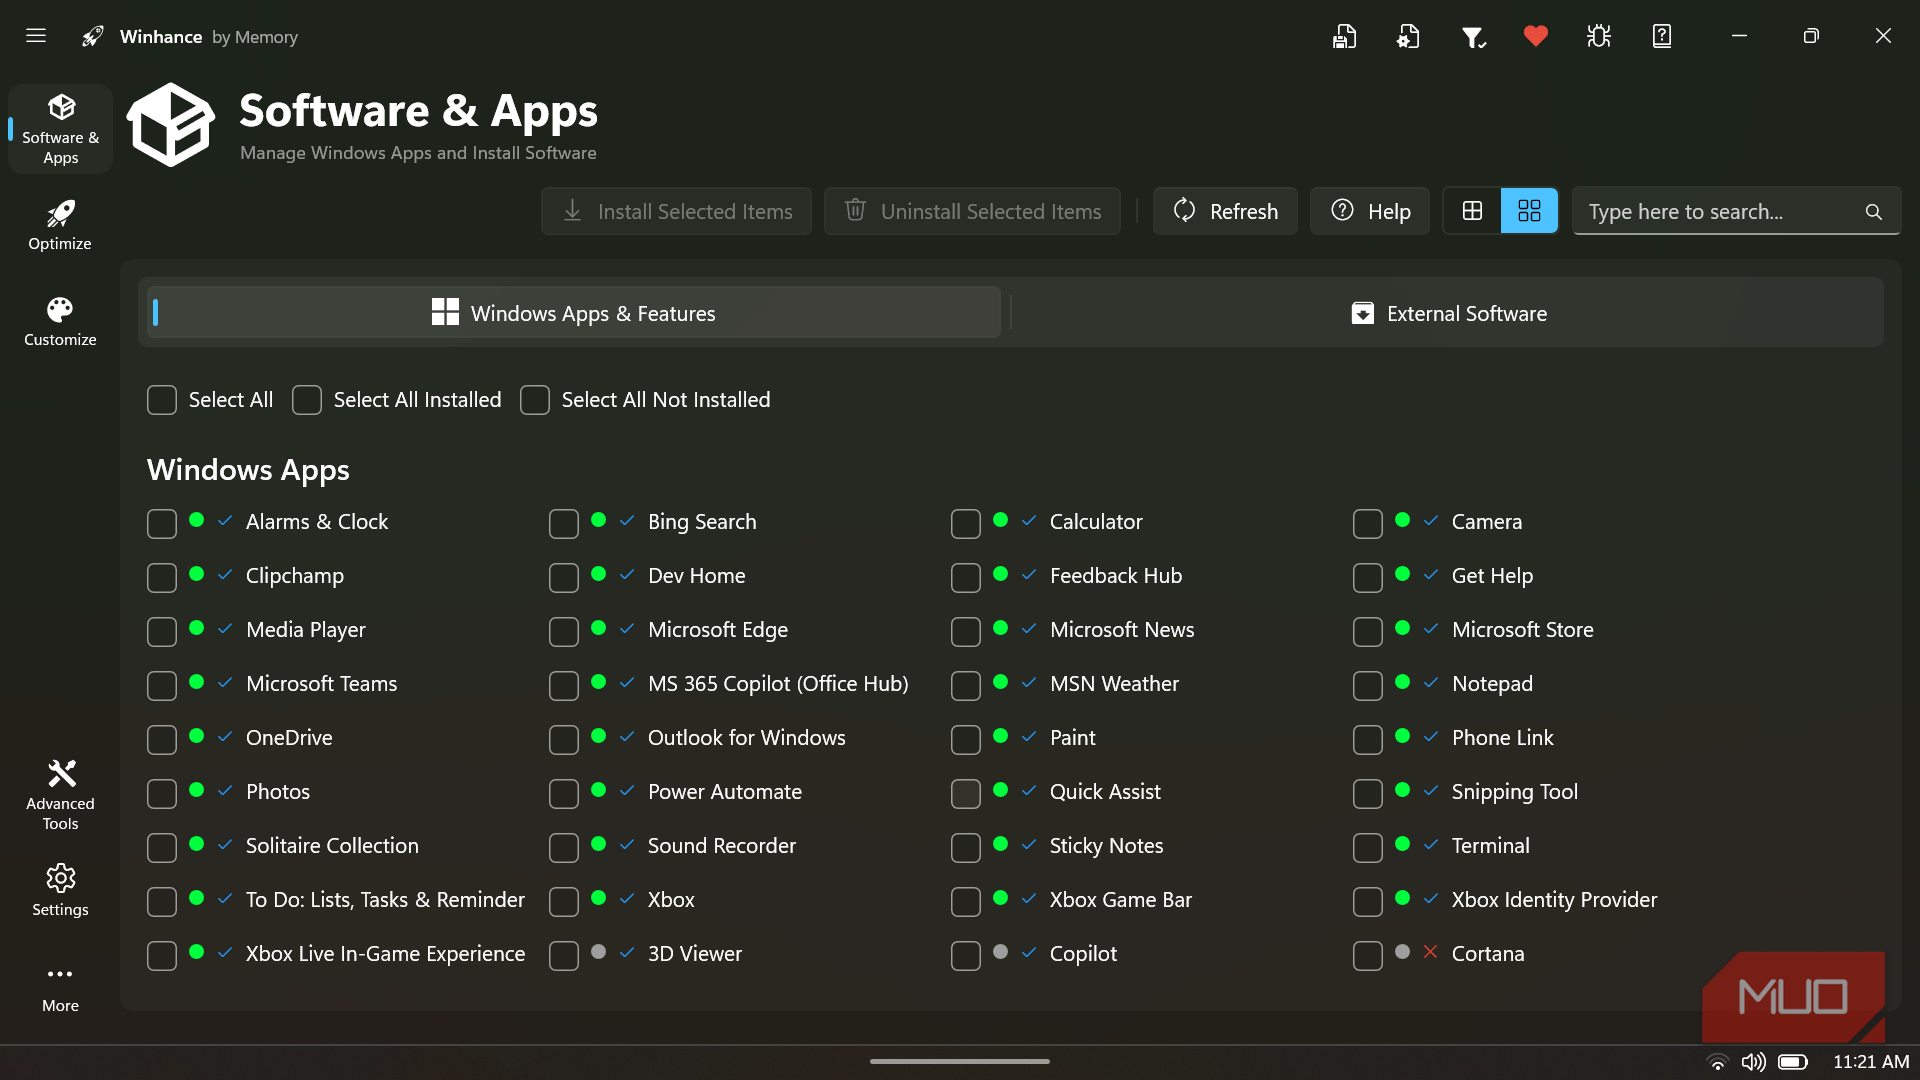Open the help document icon in title bar

coord(1662,36)
